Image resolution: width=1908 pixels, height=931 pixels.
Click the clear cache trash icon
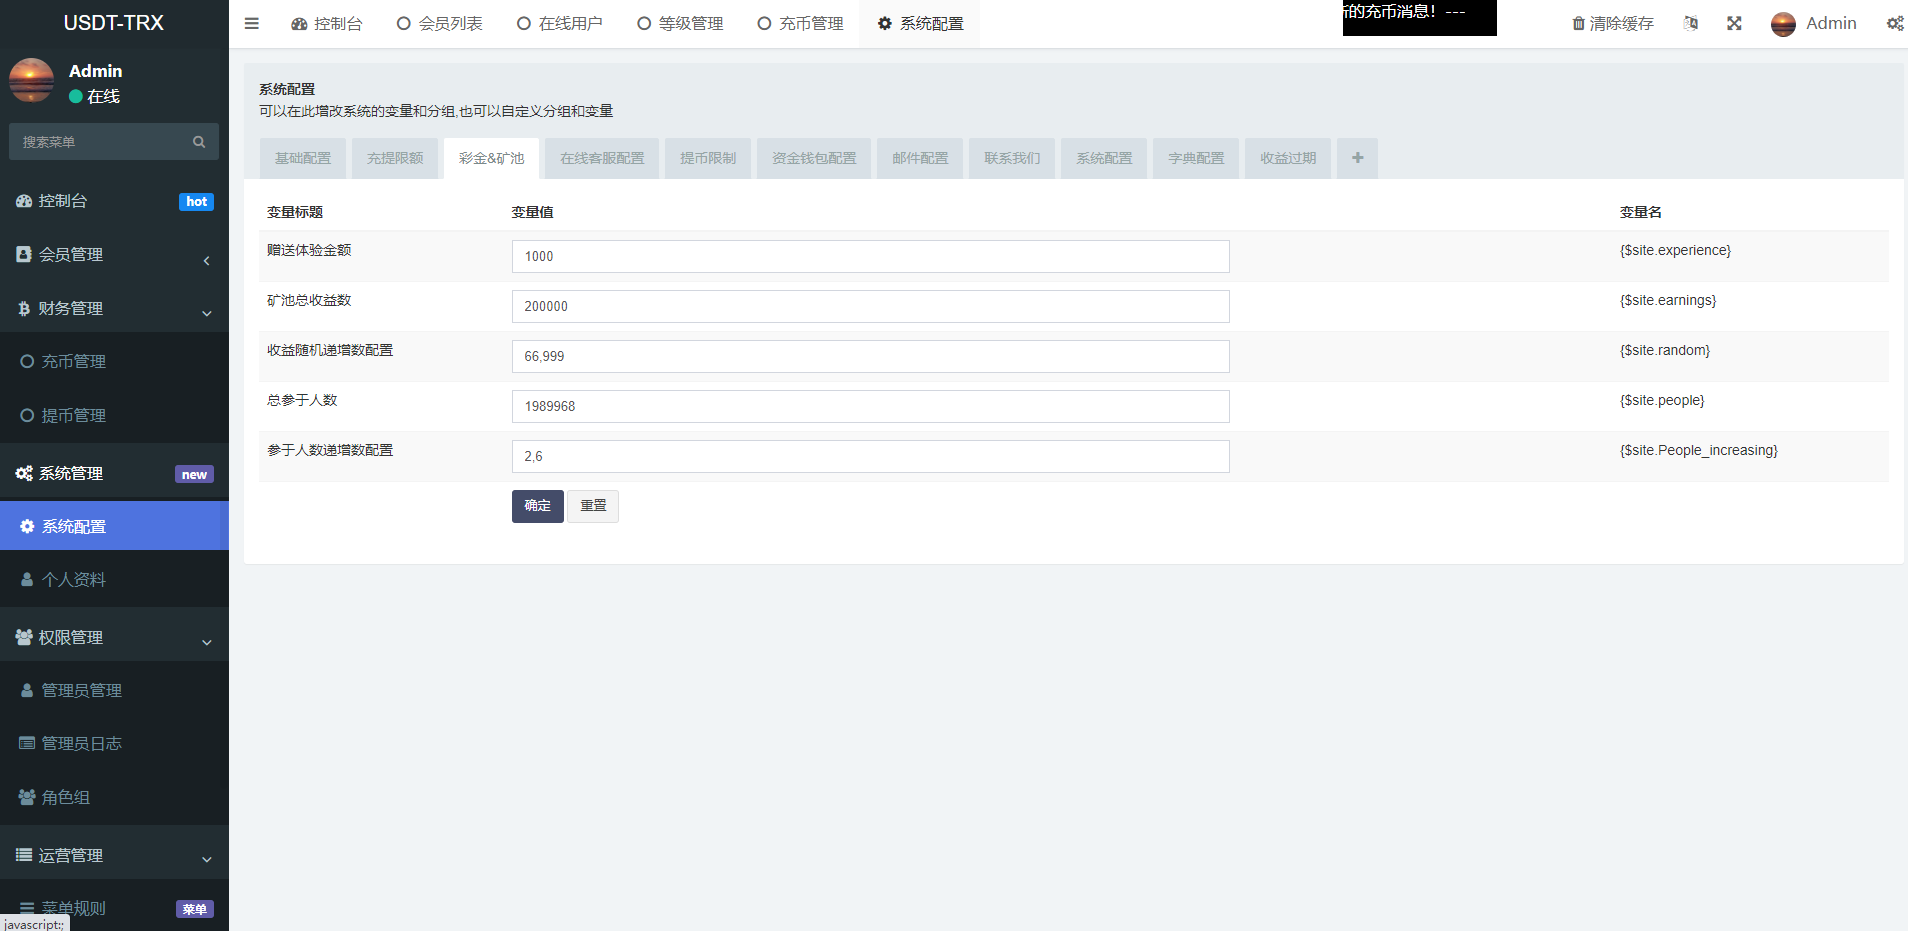(1578, 23)
